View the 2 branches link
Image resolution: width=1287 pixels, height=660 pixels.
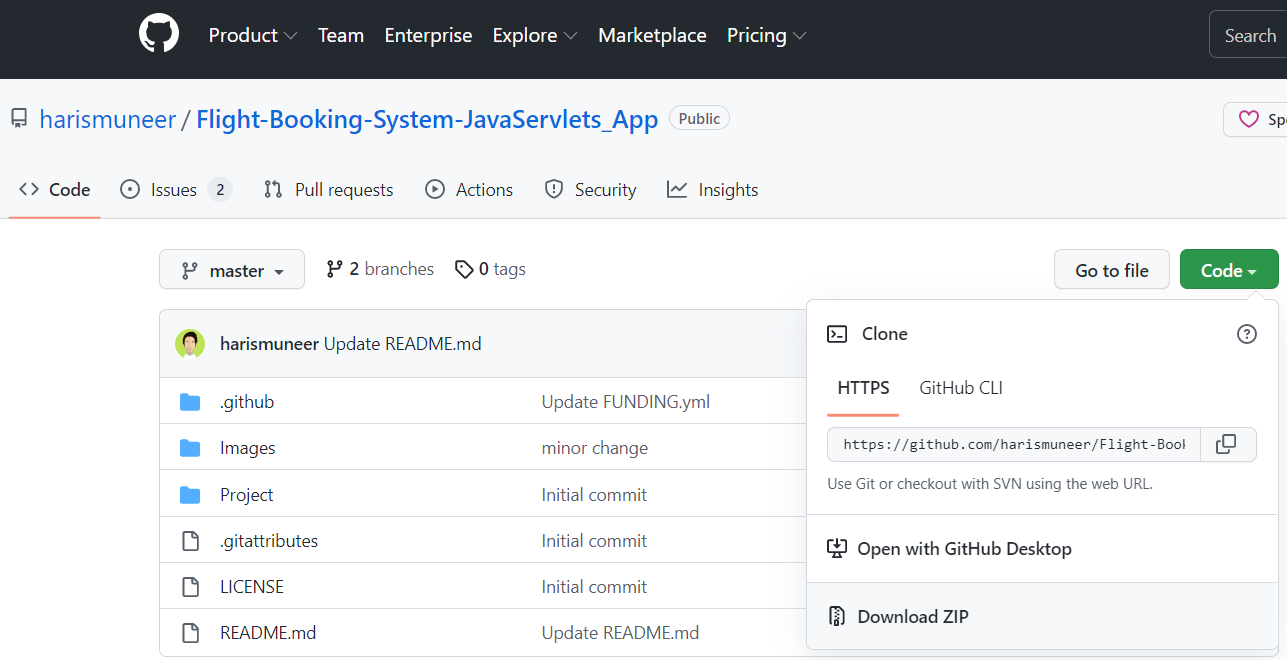point(380,269)
